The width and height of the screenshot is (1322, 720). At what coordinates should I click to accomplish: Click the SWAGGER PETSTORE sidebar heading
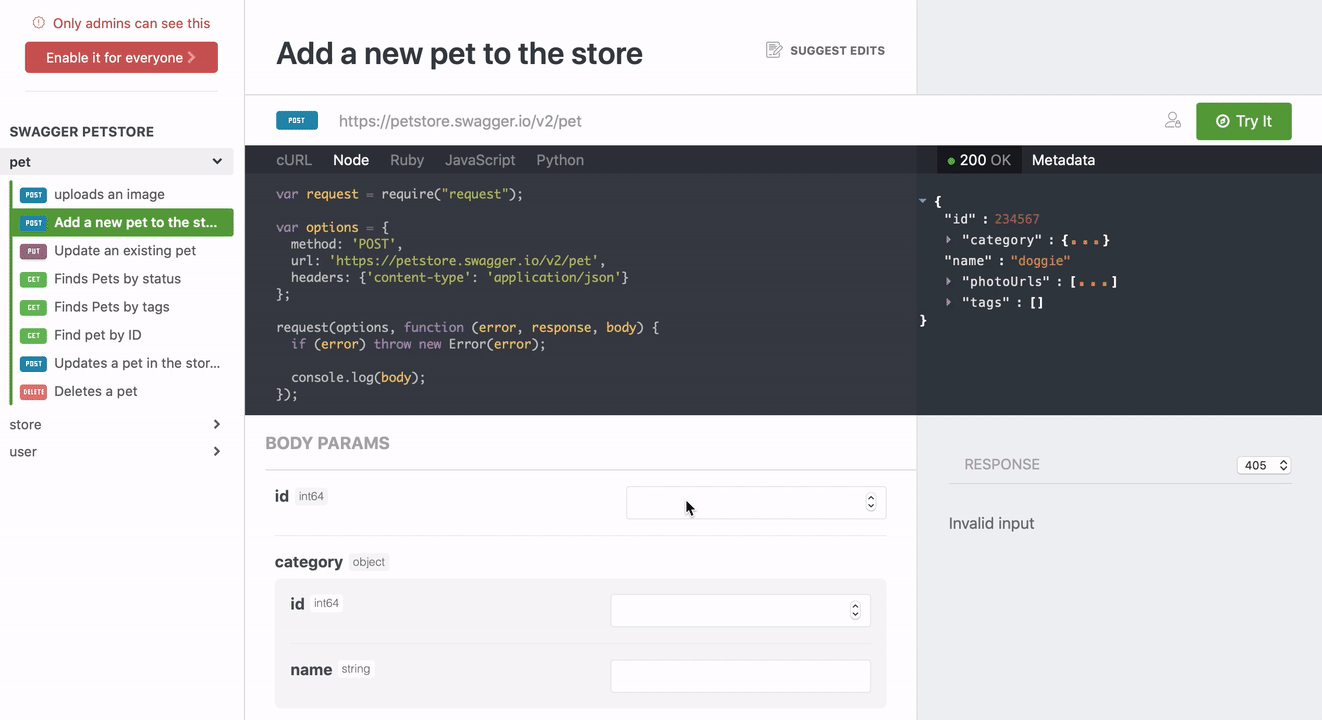point(82,131)
